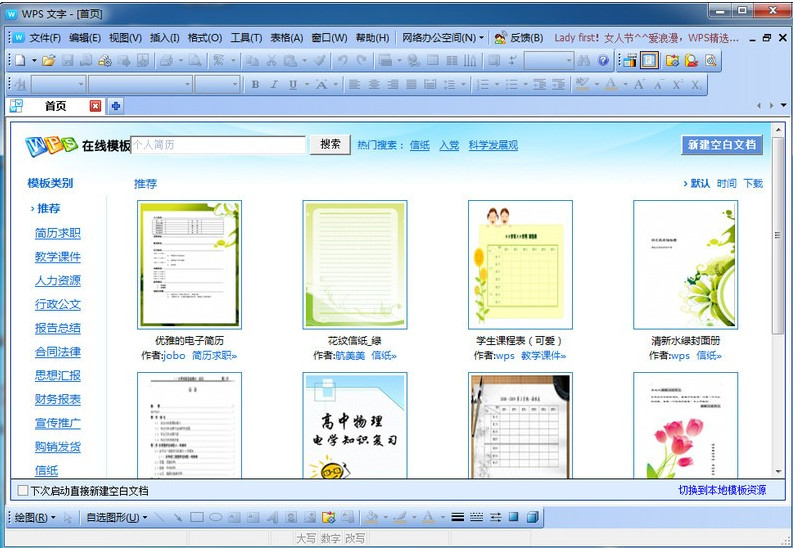Close the 首页 tab with red X
Viewport: 793px width, 548px height.
(95, 106)
